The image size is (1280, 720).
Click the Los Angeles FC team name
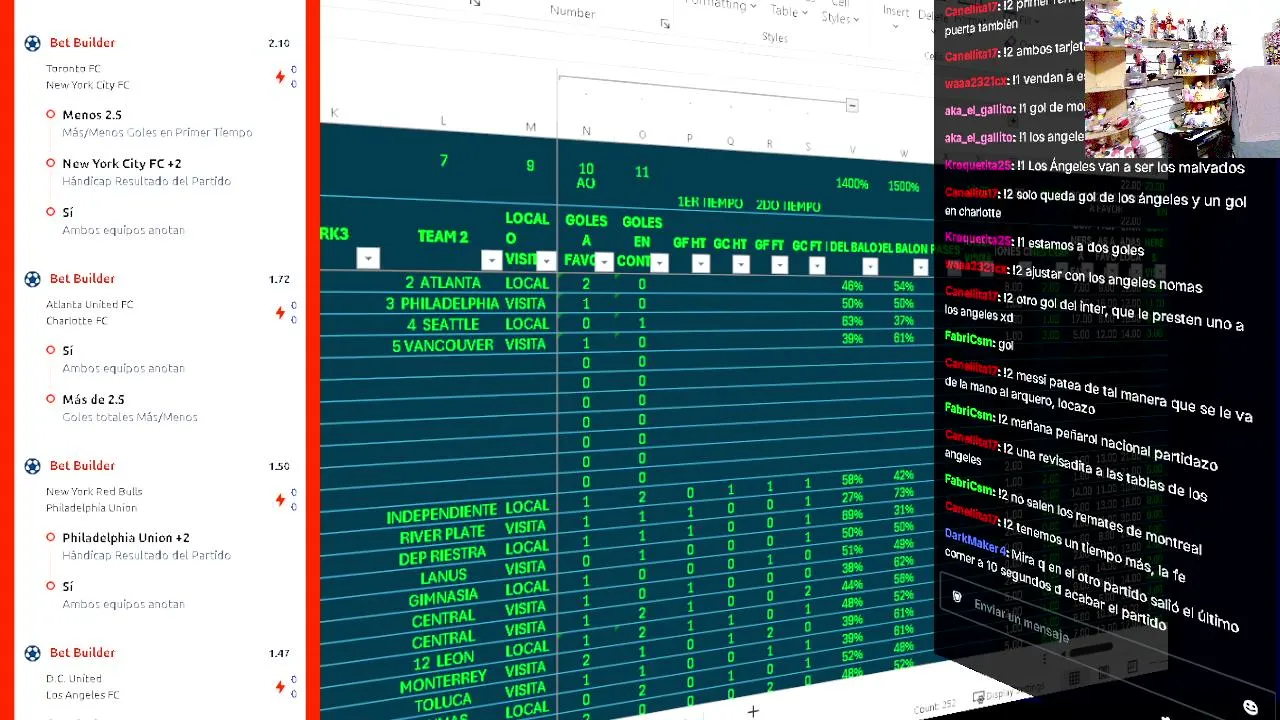click(x=82, y=695)
